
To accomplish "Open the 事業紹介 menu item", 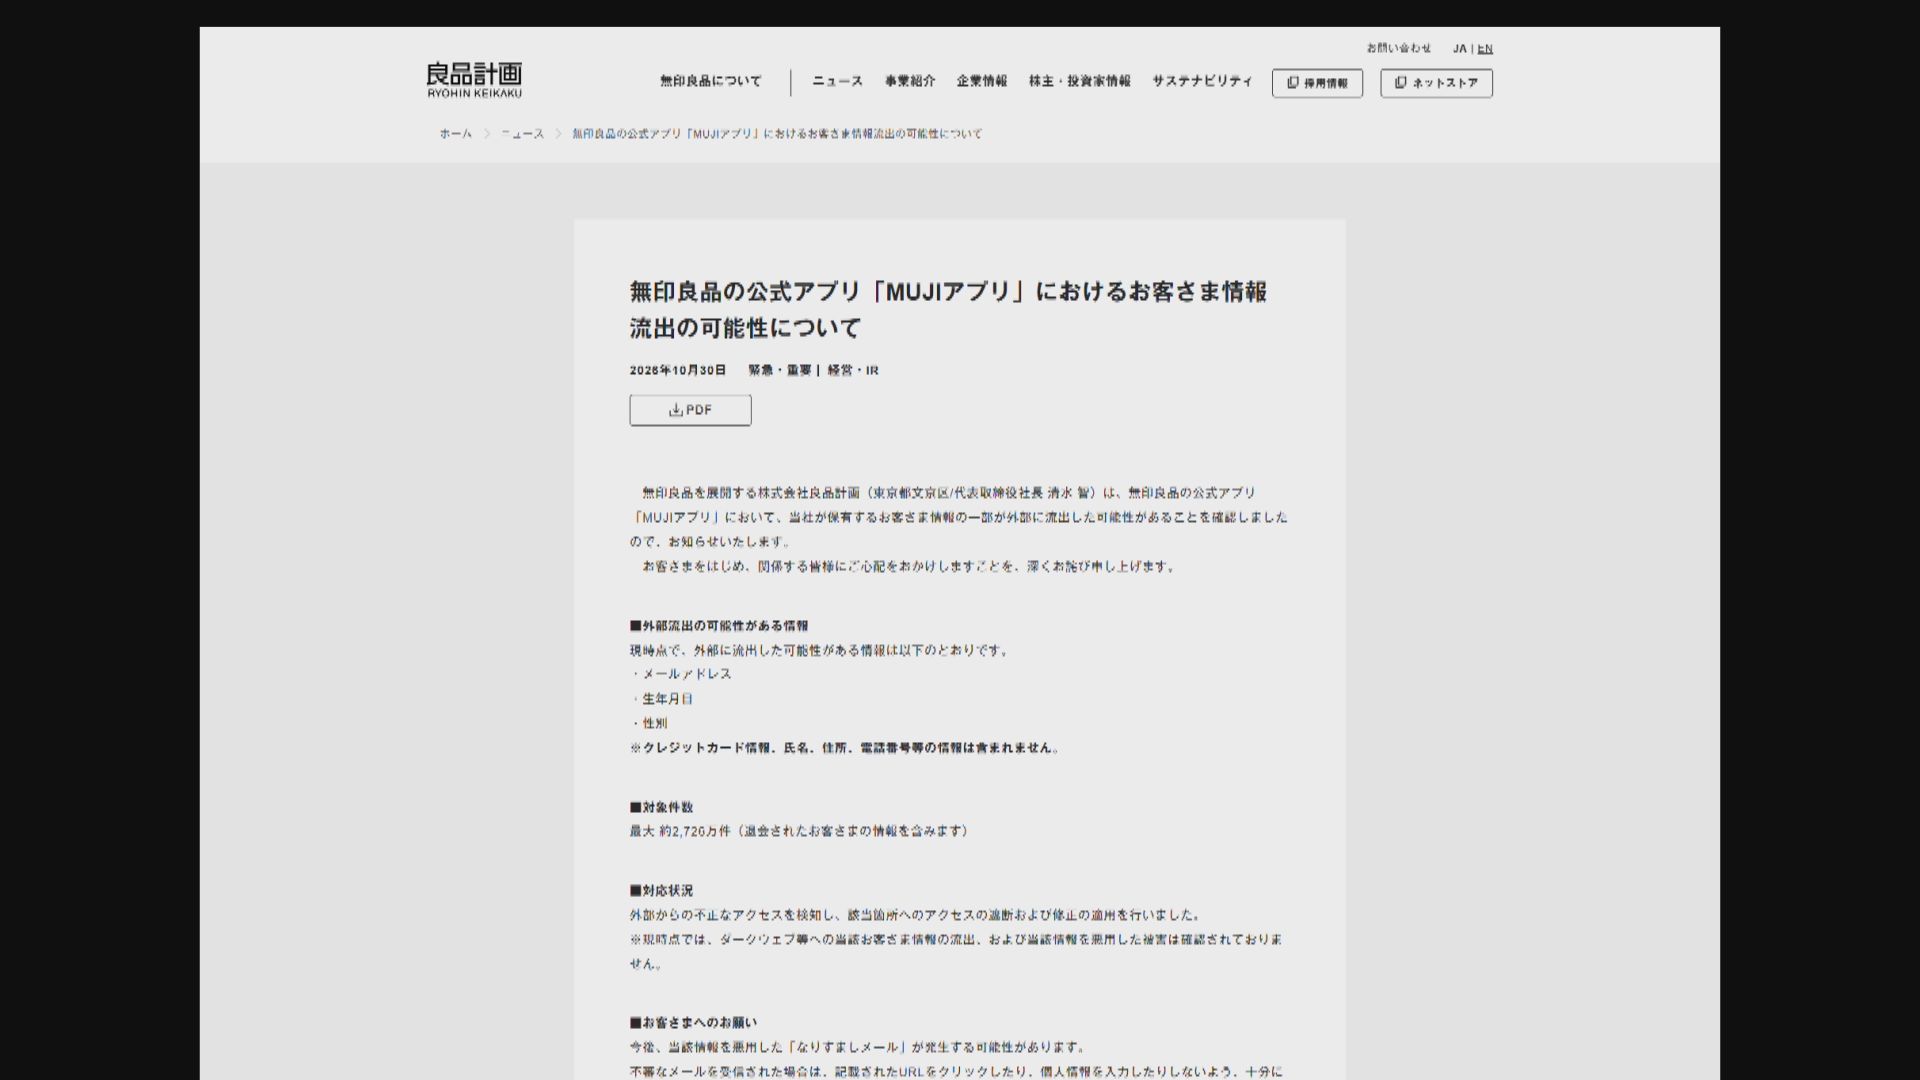I will coord(909,81).
